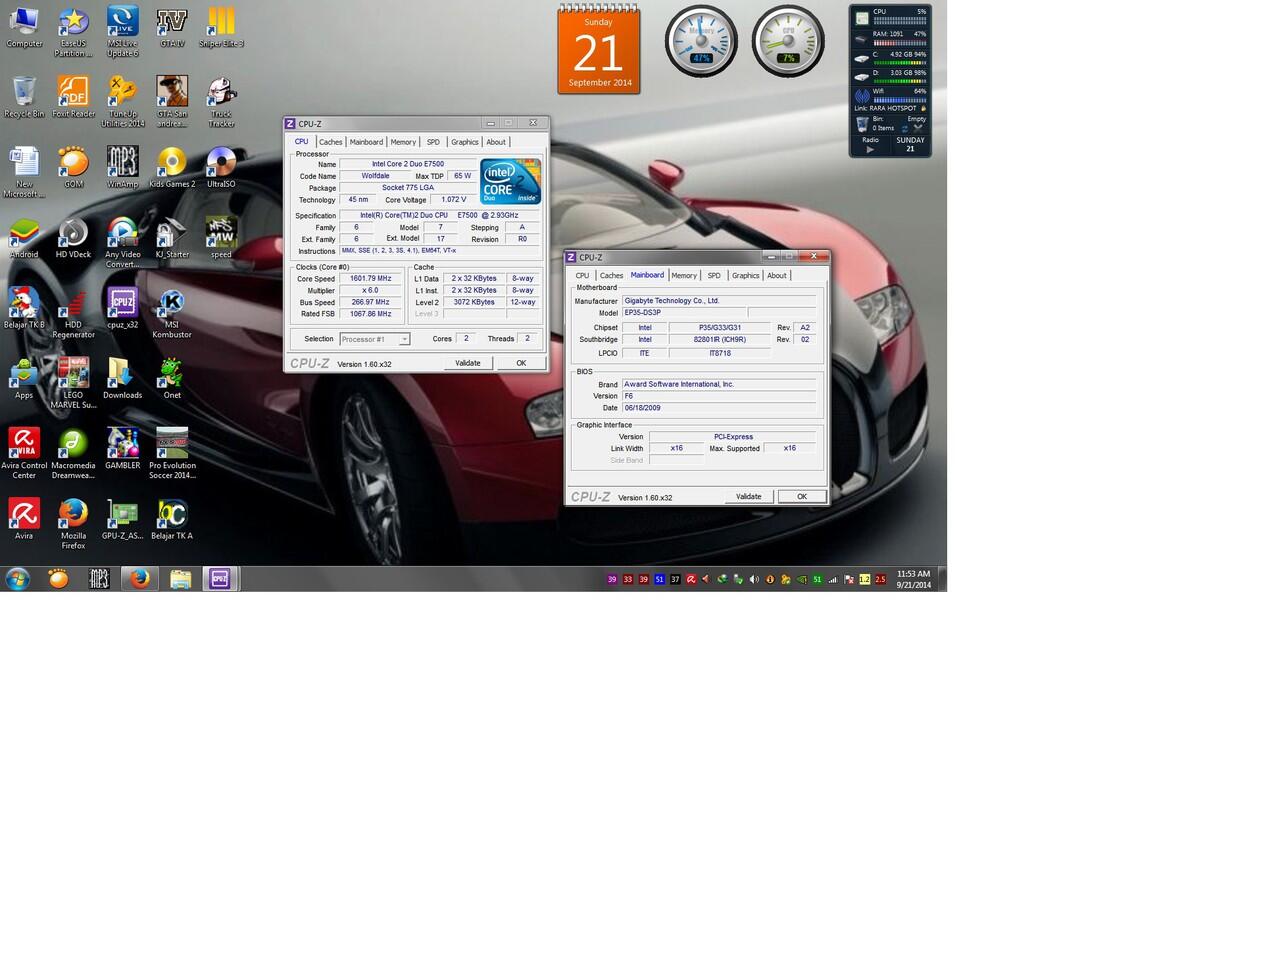
Task: Open the GTA San Andreas icon
Action: [x=172, y=101]
